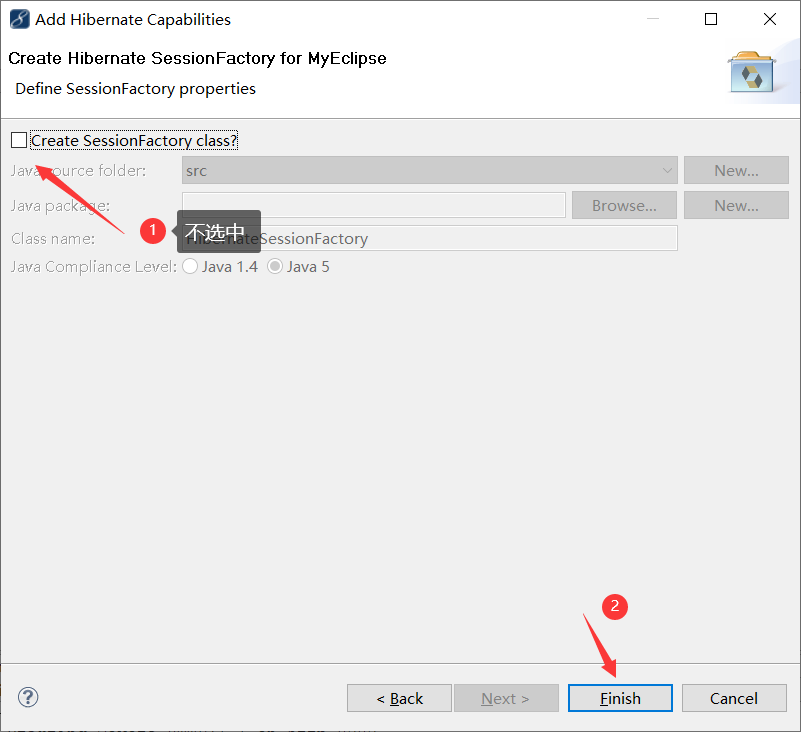Click the 'Create Hibernate SessionFactory for MyEclipse' heading

click(197, 58)
